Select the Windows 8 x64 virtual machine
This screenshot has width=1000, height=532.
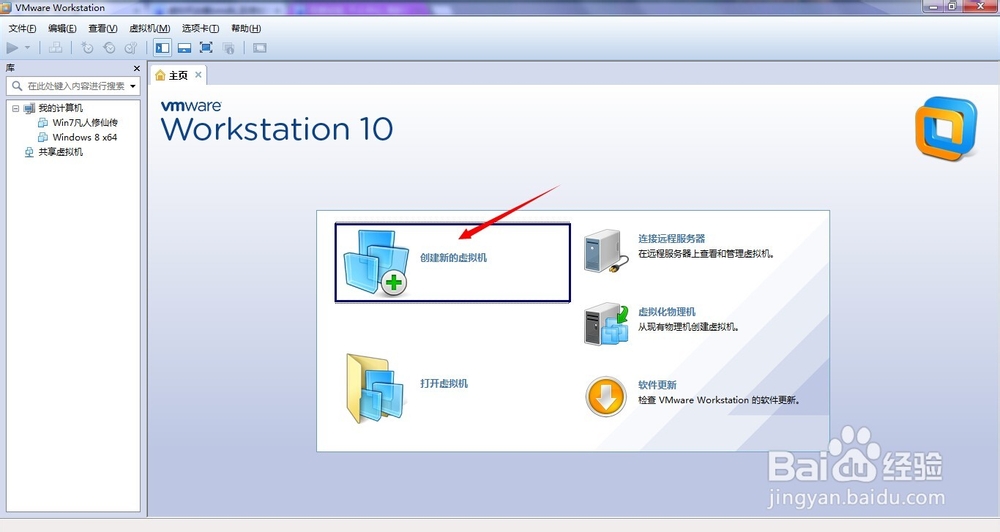(x=85, y=137)
